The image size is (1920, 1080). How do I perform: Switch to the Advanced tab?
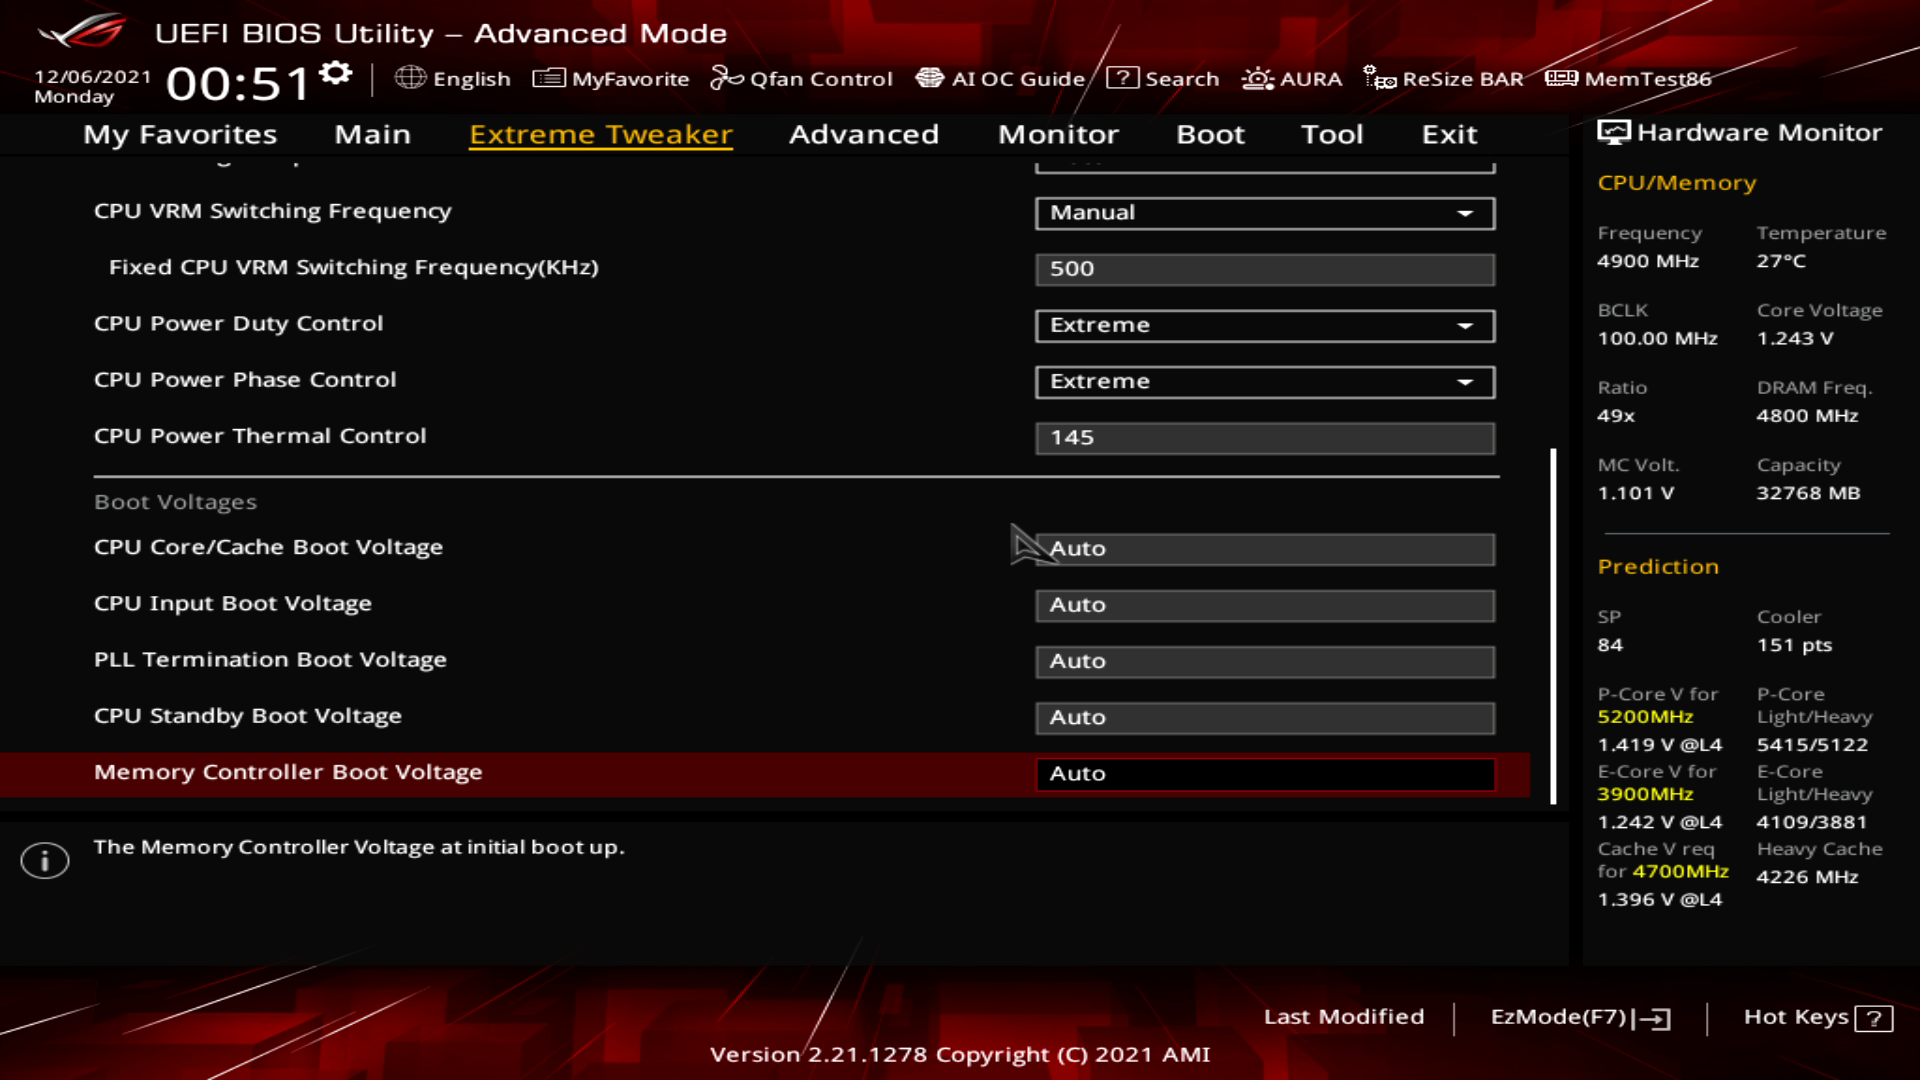coord(863,134)
